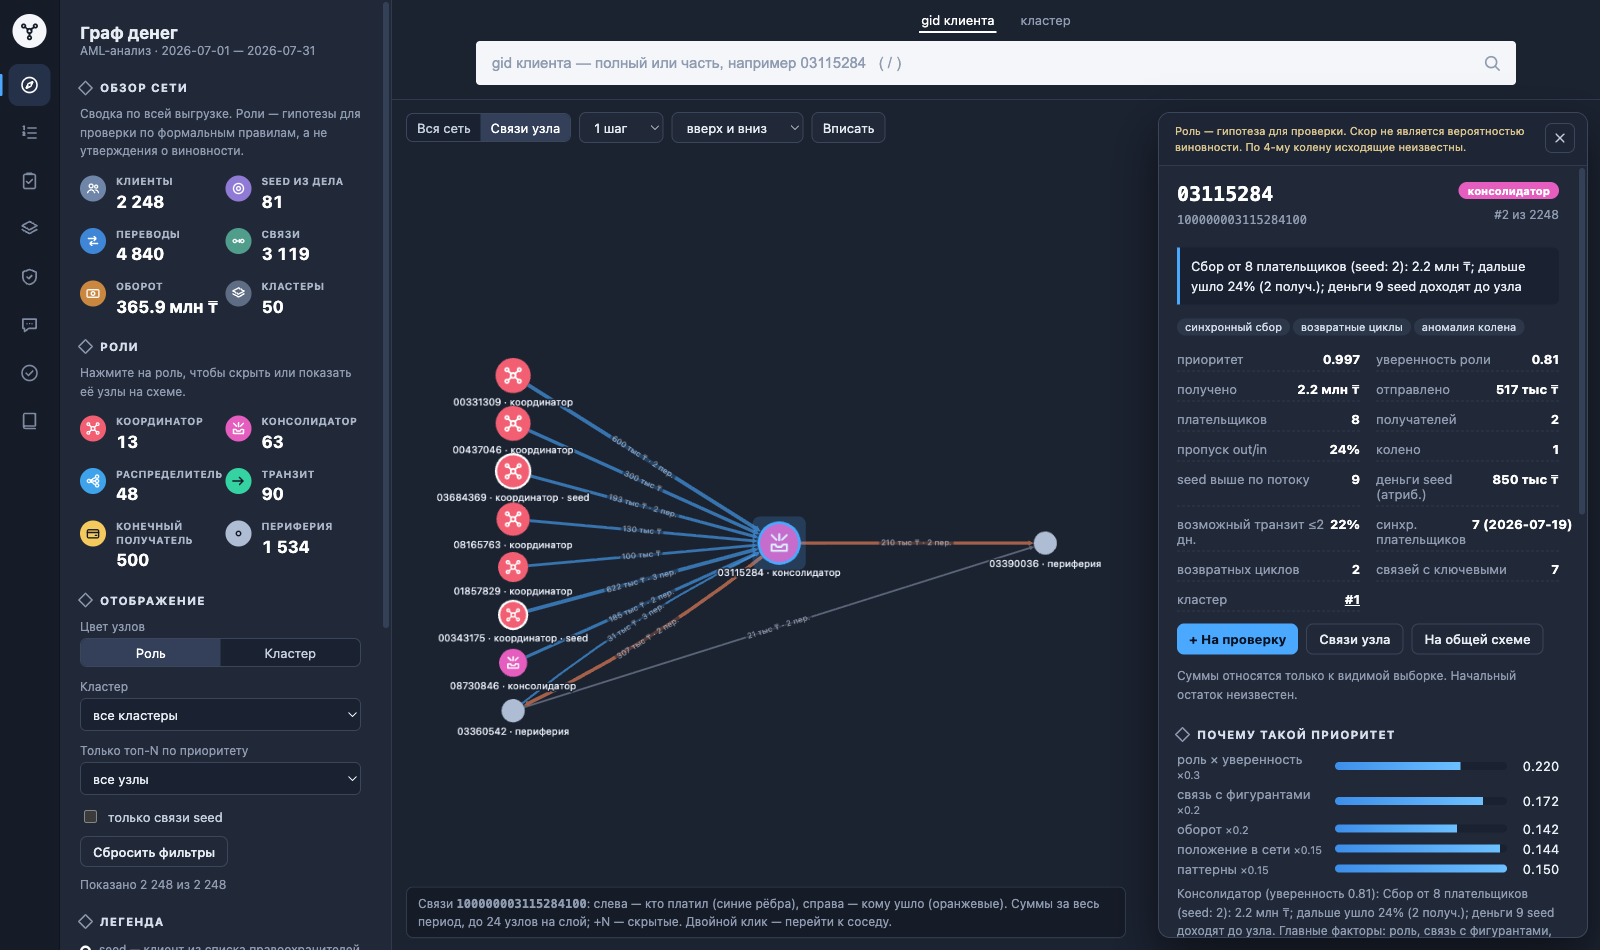Viewport: 1600px width, 950px height.
Task: Open the clipboard checkmark icon in sidebar
Action: pyautogui.click(x=30, y=181)
